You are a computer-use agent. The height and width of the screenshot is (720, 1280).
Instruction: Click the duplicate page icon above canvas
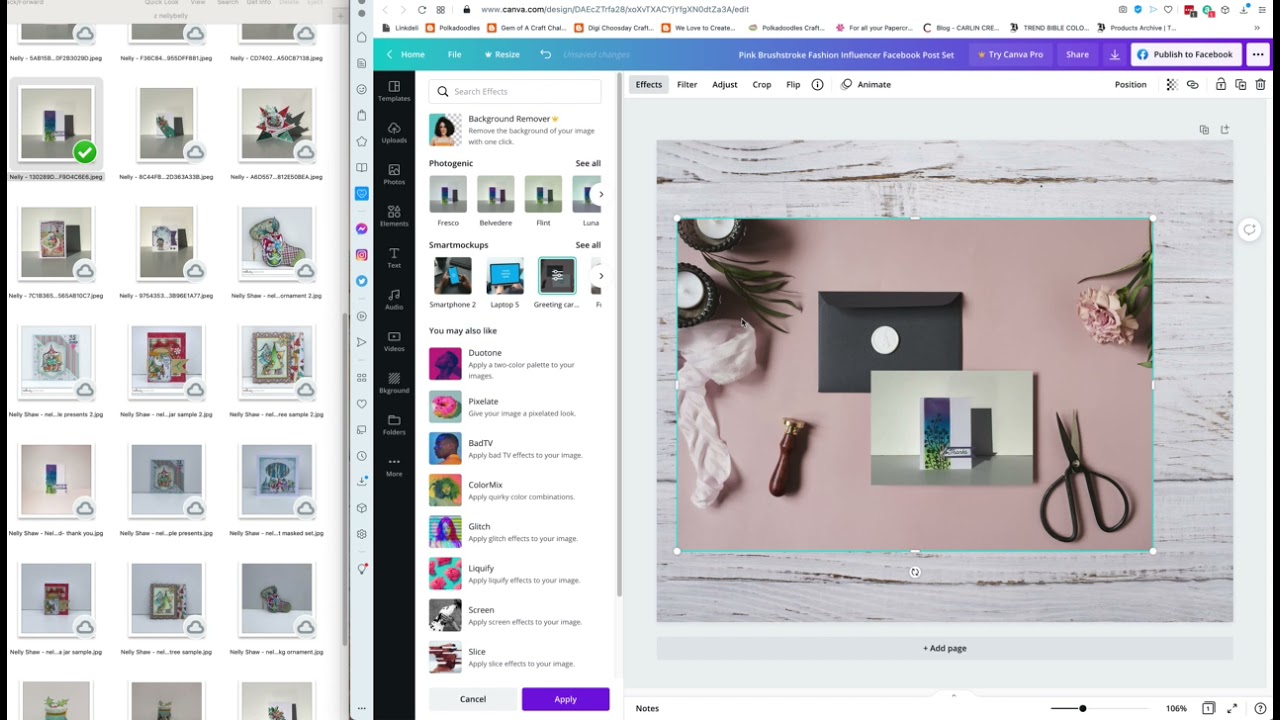(x=1204, y=129)
